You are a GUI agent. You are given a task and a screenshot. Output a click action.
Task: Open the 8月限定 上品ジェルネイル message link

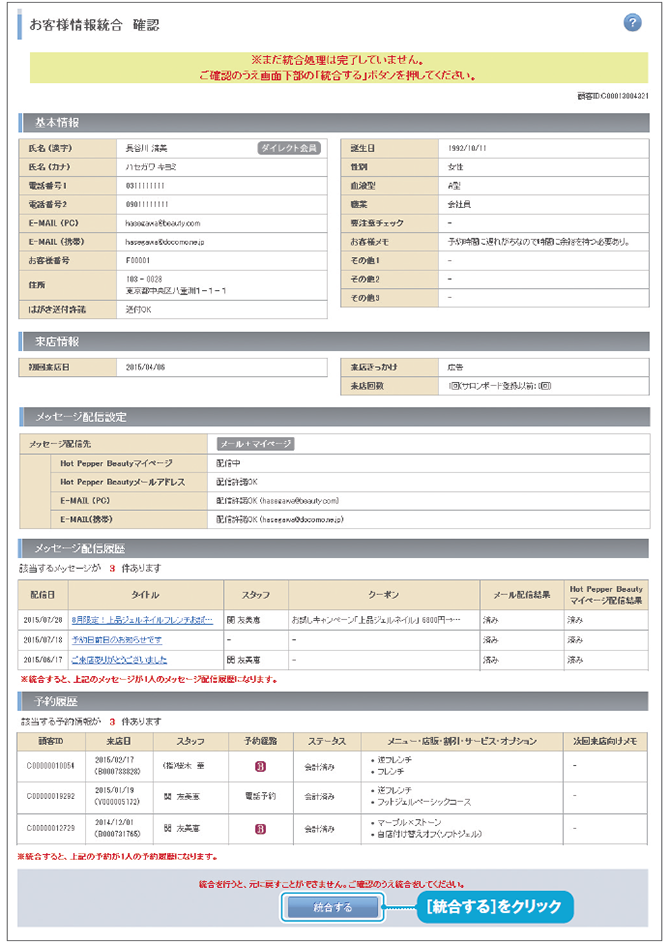(142, 620)
